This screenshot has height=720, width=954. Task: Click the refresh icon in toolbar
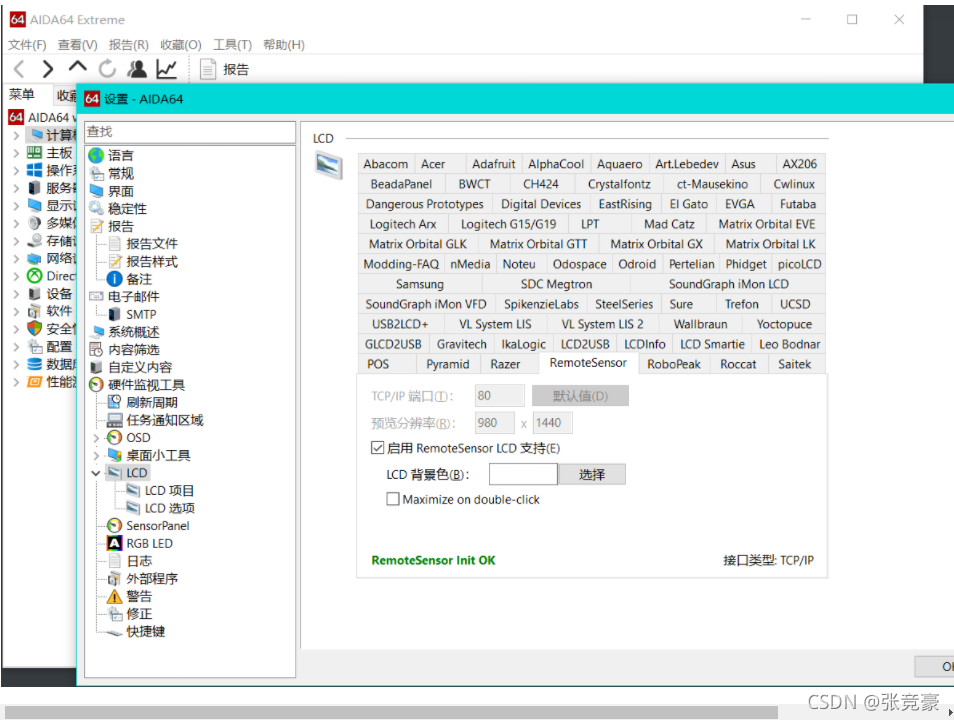(x=107, y=69)
